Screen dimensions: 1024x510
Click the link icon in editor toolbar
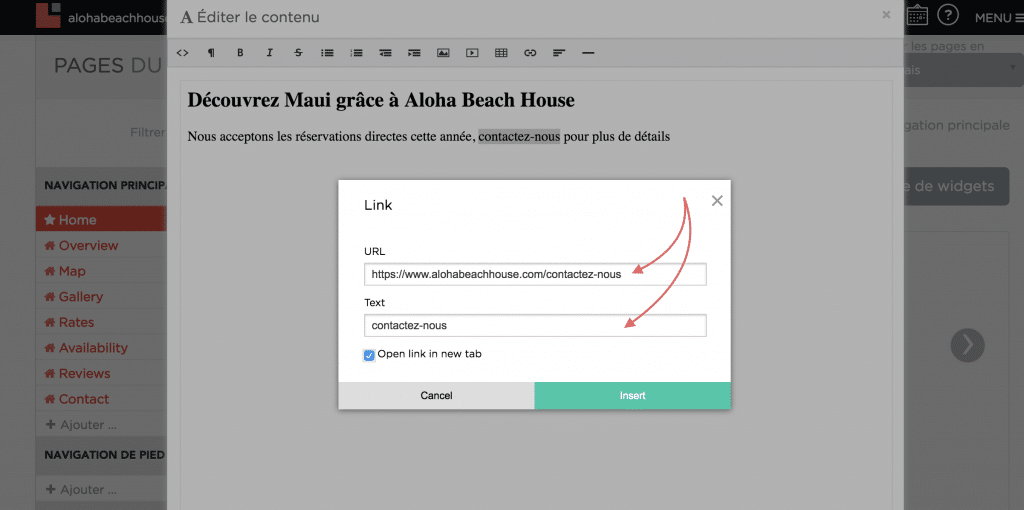530,53
